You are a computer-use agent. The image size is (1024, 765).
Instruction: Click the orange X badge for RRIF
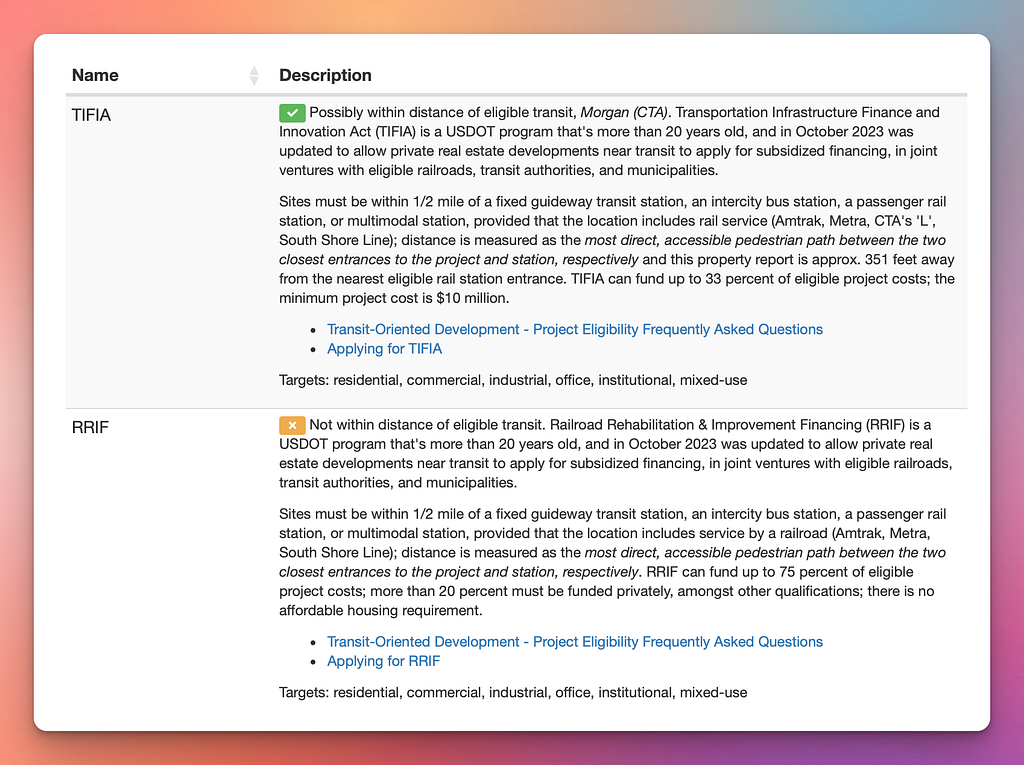(292, 425)
